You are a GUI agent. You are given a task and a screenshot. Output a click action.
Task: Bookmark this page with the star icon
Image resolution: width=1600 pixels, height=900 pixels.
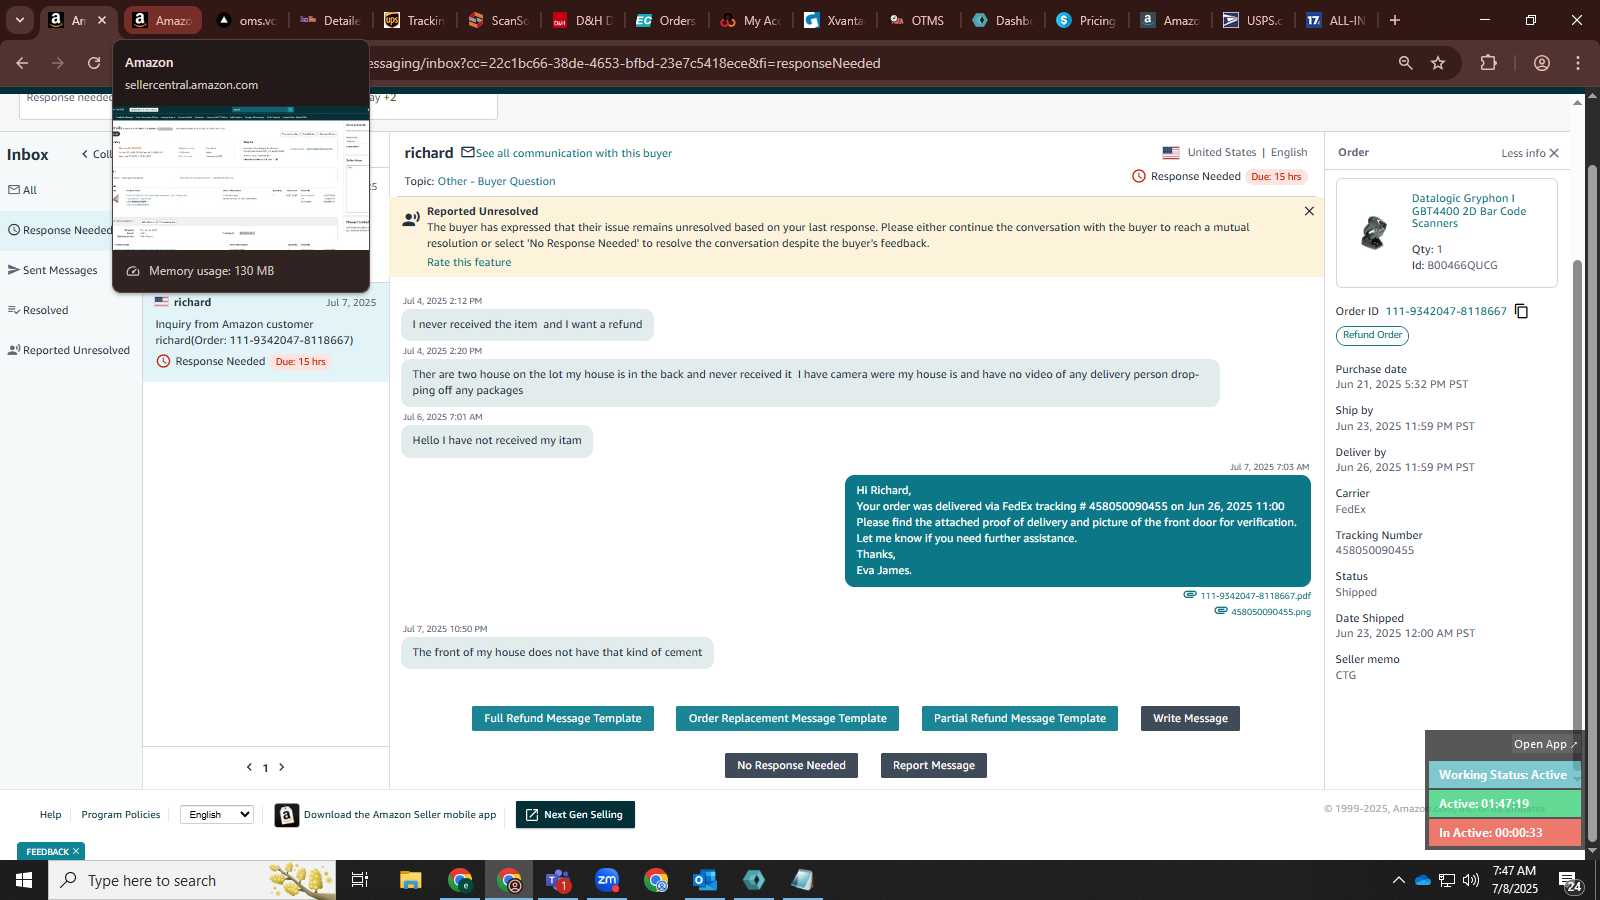[x=1438, y=63]
